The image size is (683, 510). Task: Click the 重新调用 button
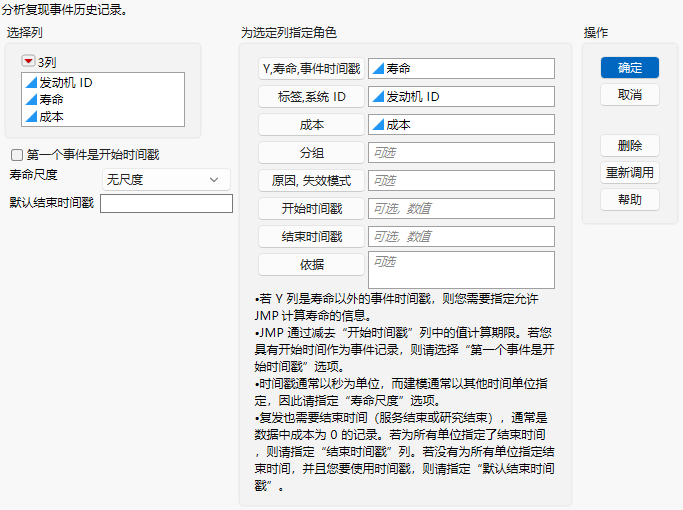629,172
